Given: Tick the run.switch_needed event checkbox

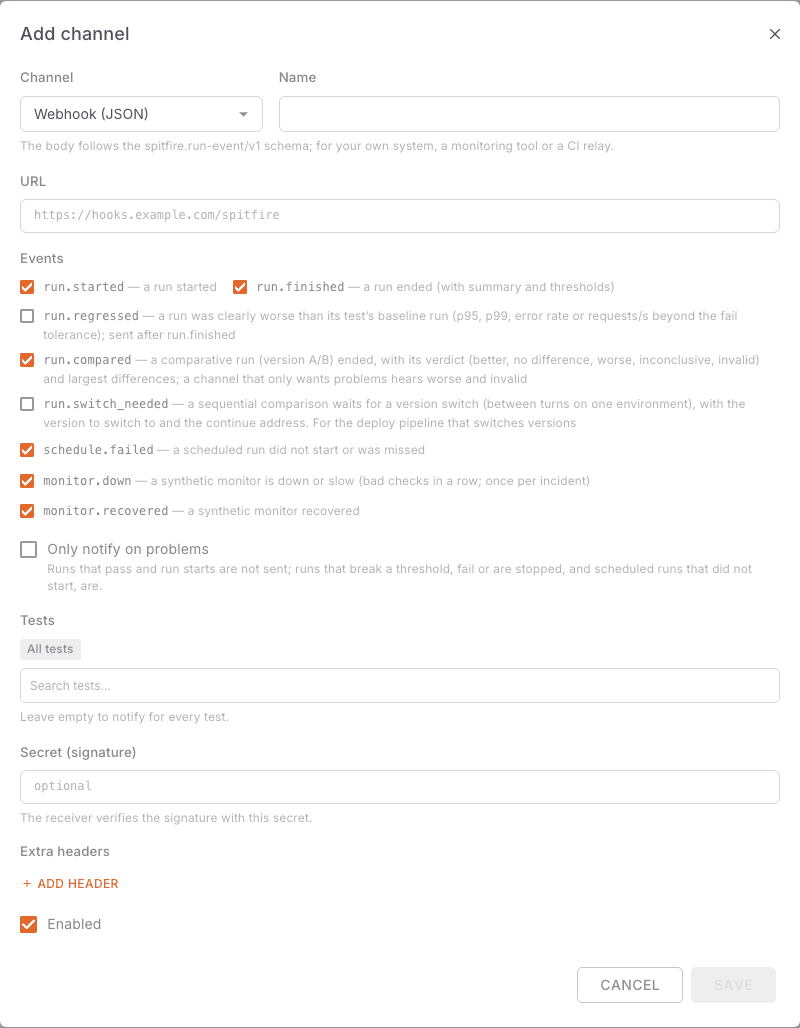Looking at the screenshot, I should click(x=27, y=404).
